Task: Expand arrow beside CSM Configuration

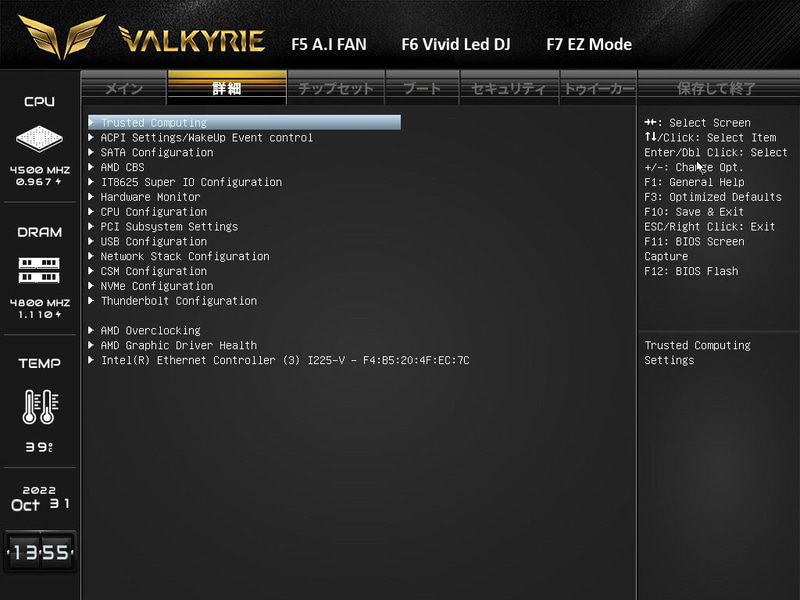Action: [x=91, y=270]
